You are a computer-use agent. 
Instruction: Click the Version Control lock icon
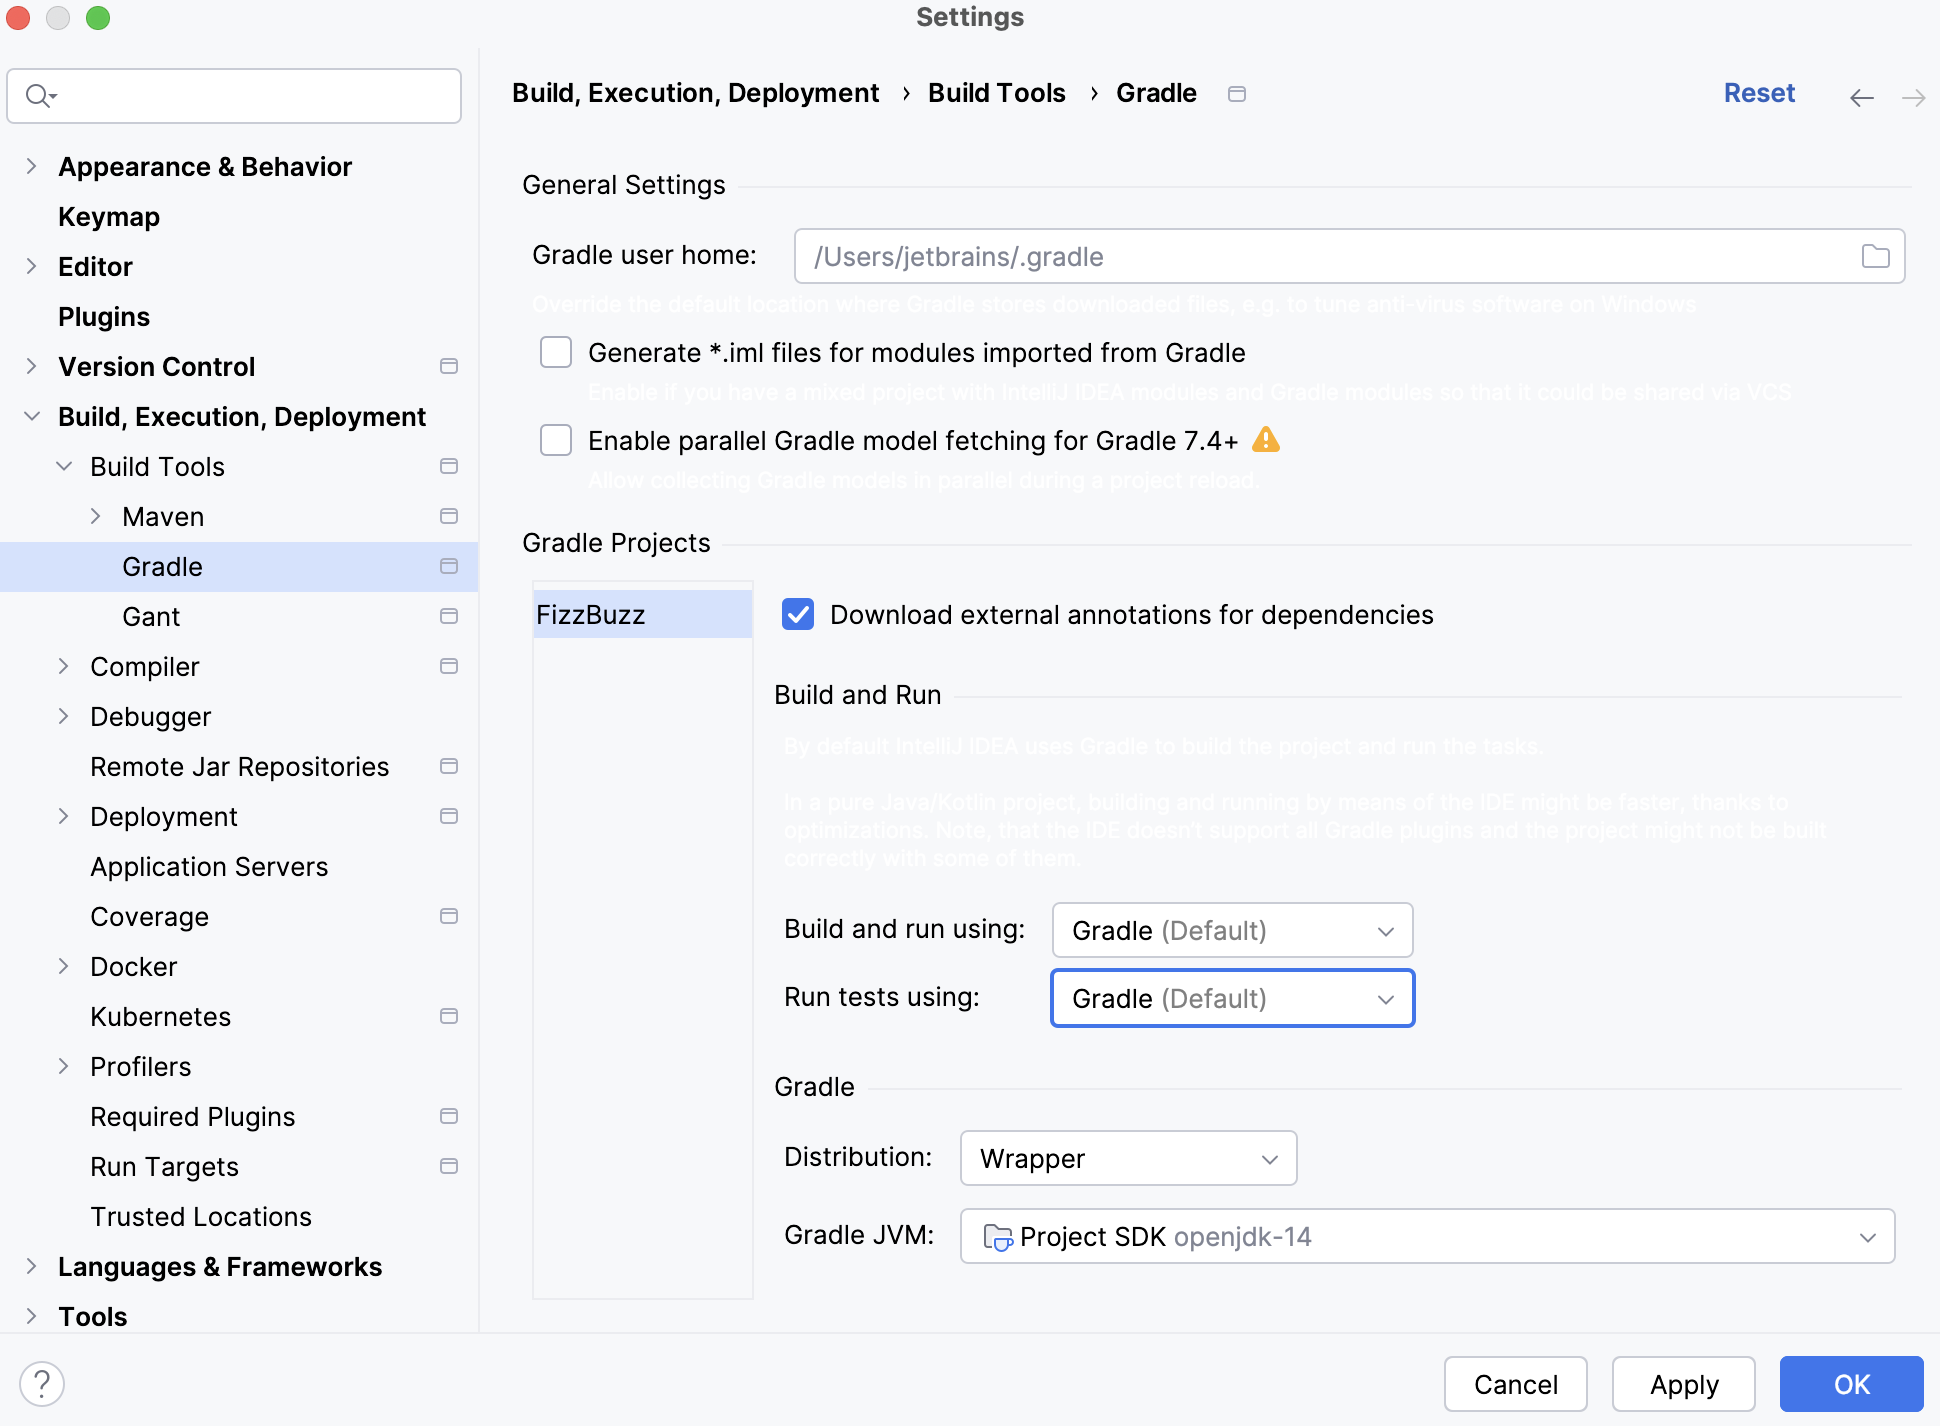[x=447, y=366]
